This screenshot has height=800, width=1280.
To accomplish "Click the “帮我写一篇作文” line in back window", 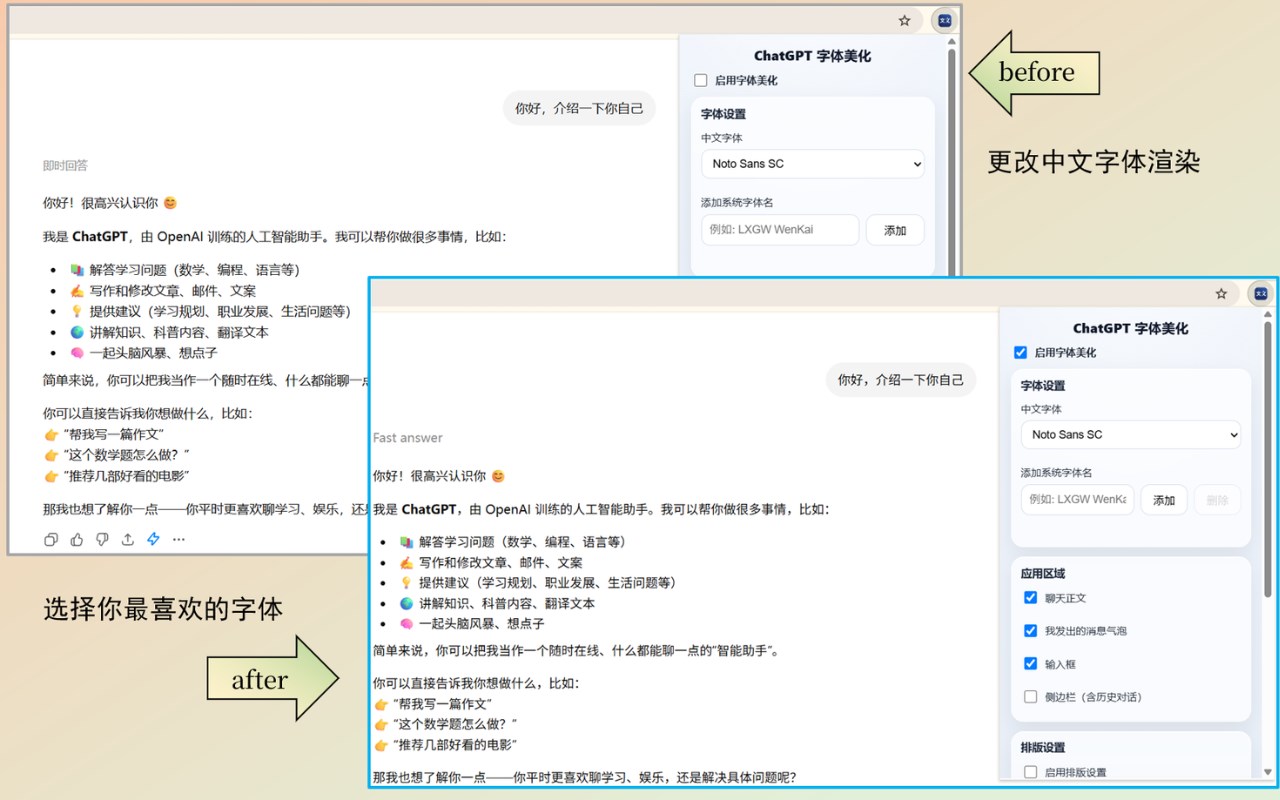I will pyautogui.click(x=103, y=434).
